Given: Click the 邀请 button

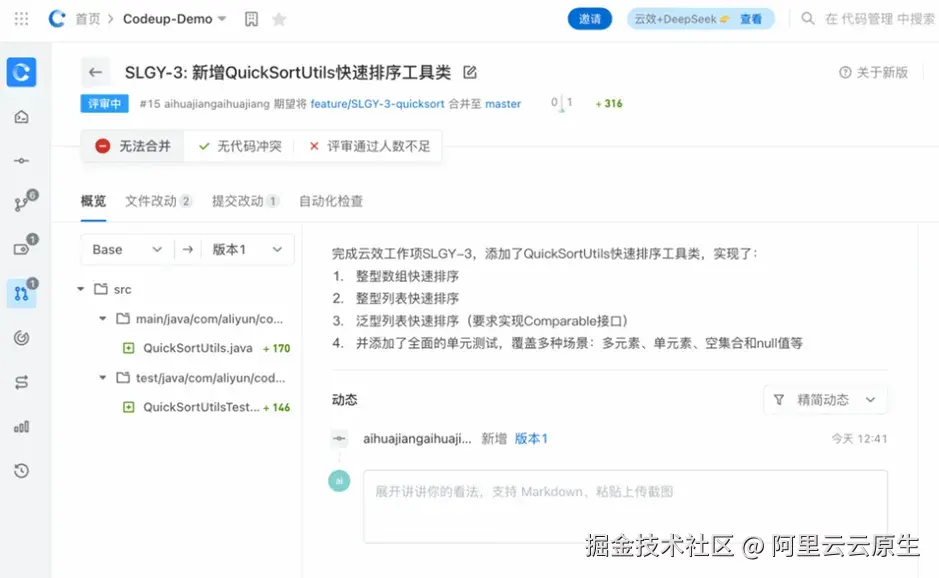Looking at the screenshot, I should coord(590,19).
